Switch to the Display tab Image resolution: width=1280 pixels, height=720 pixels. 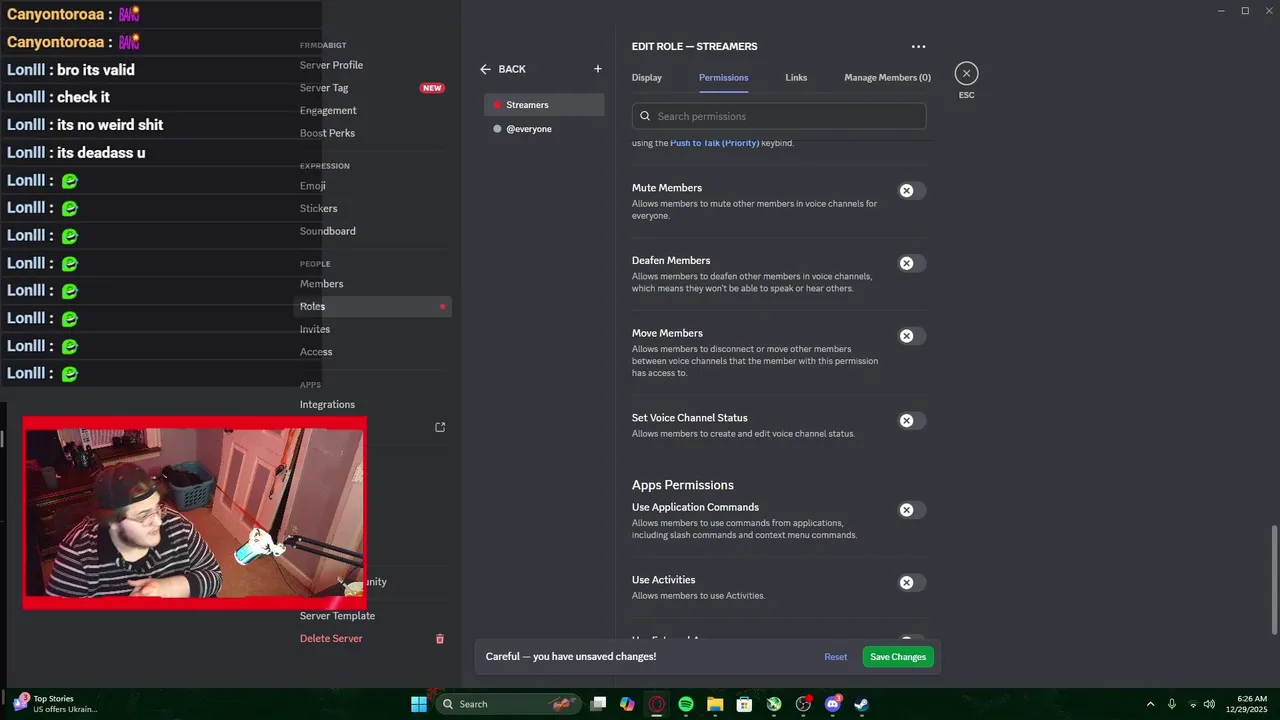pyautogui.click(x=647, y=77)
